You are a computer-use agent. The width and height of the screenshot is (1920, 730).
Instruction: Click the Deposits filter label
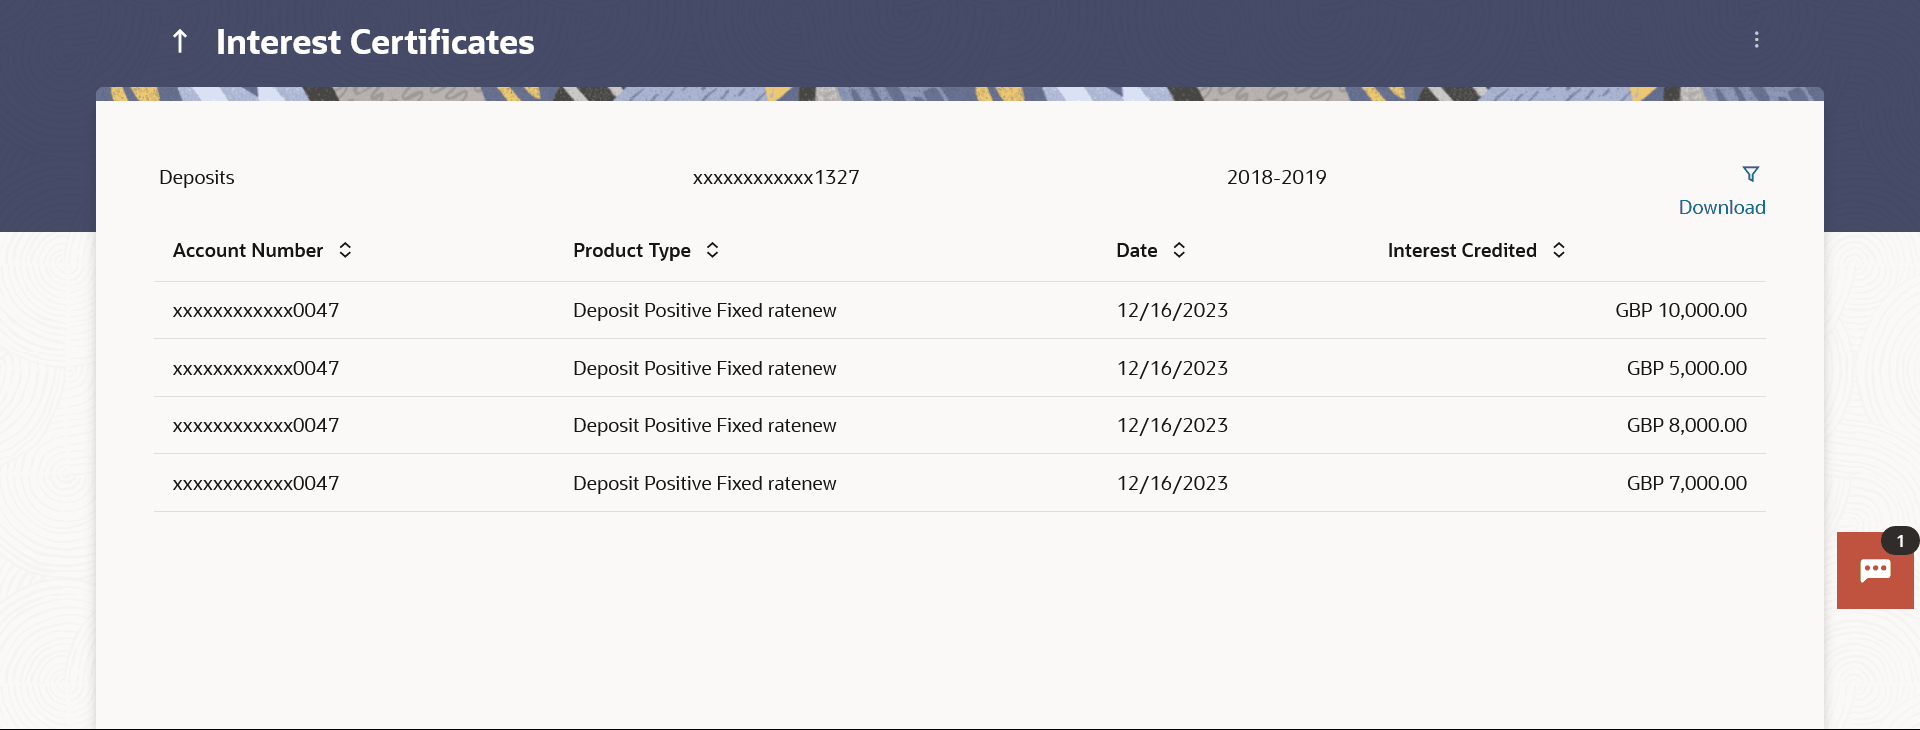tap(197, 177)
